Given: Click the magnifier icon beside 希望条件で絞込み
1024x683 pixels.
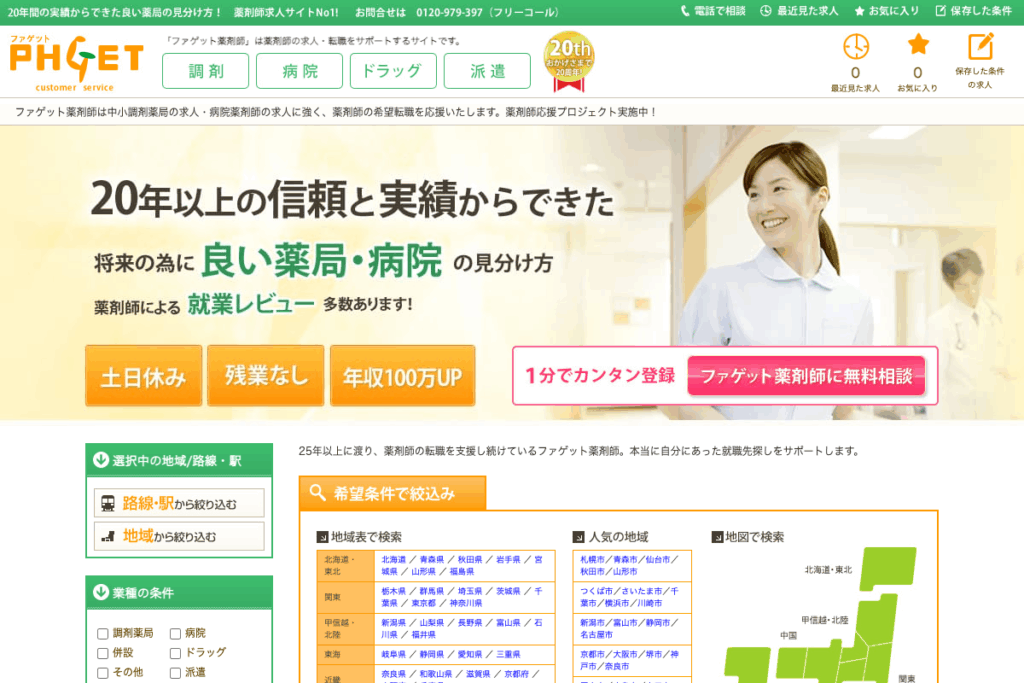Looking at the screenshot, I should 318,493.
